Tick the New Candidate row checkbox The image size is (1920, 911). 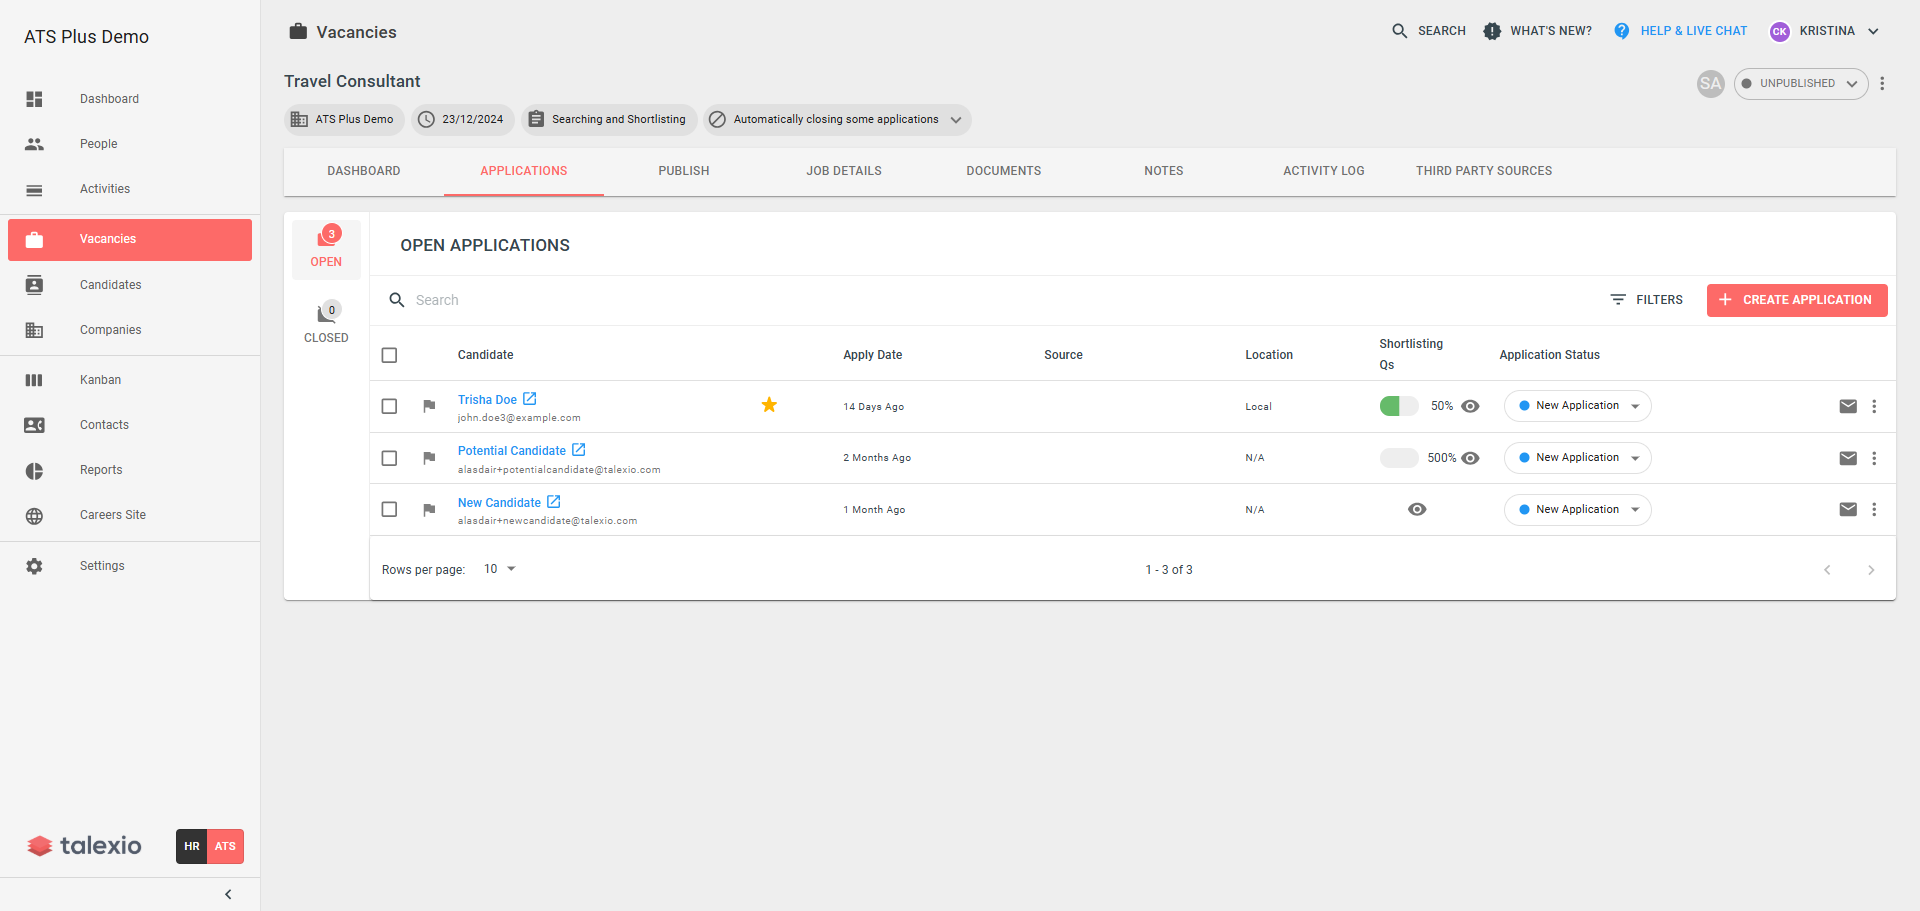389,510
